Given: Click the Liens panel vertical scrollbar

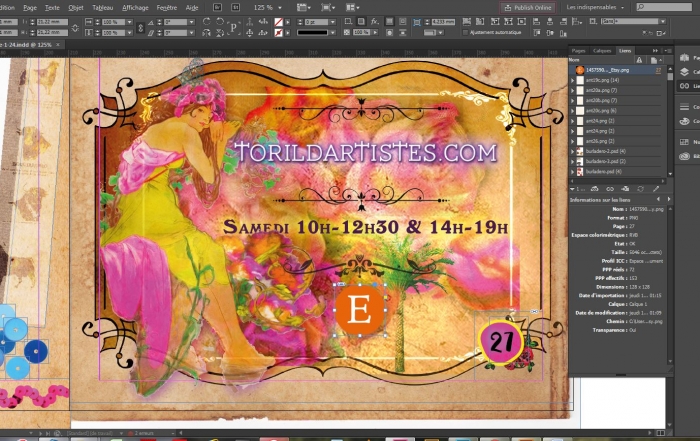Looking at the screenshot, I should pos(670,120).
